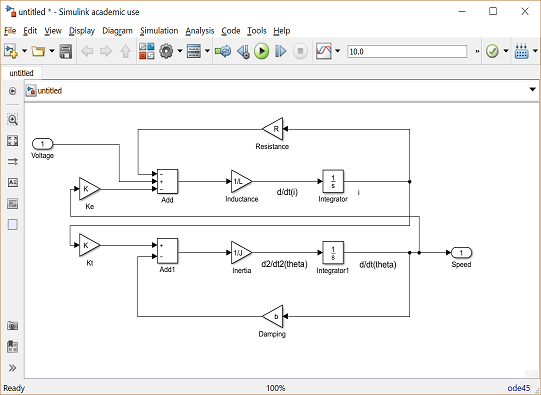Image resolution: width=541 pixels, height=395 pixels.
Task: Expand the Open folder dropdown arrow
Action: 52,51
